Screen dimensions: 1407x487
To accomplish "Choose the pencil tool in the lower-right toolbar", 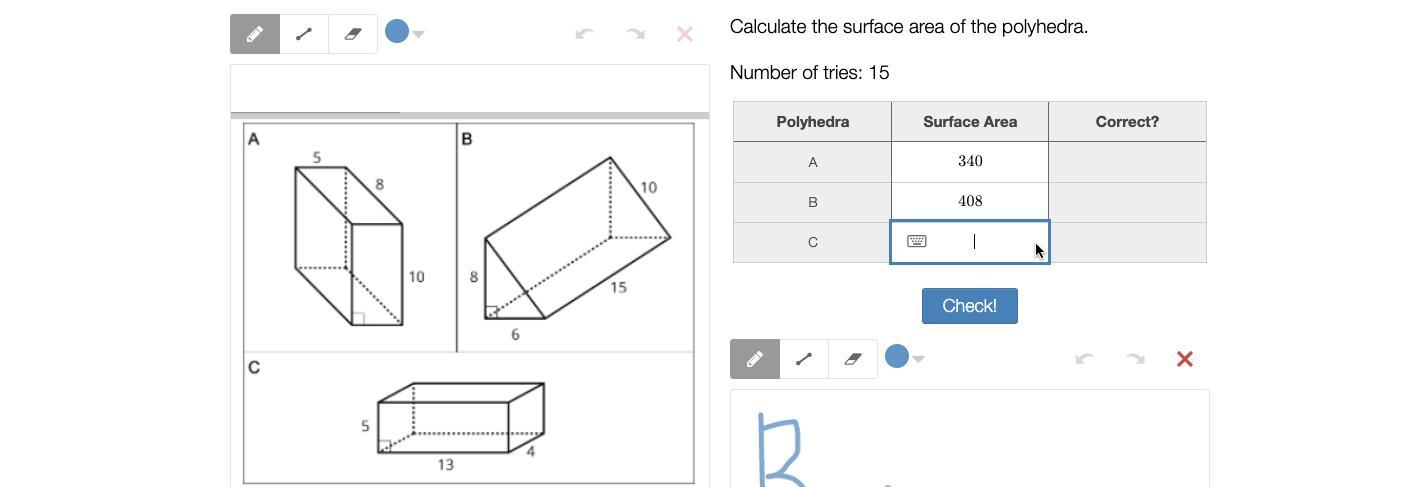I will tap(755, 359).
